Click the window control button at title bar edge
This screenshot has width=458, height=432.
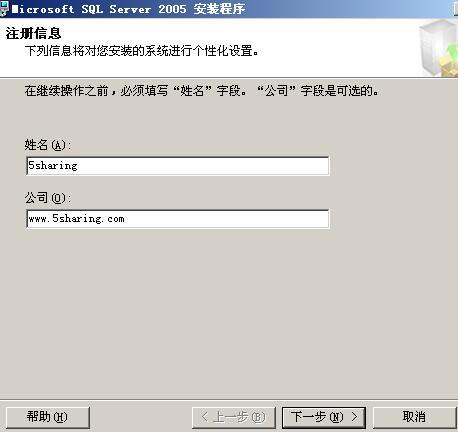(456, 8)
